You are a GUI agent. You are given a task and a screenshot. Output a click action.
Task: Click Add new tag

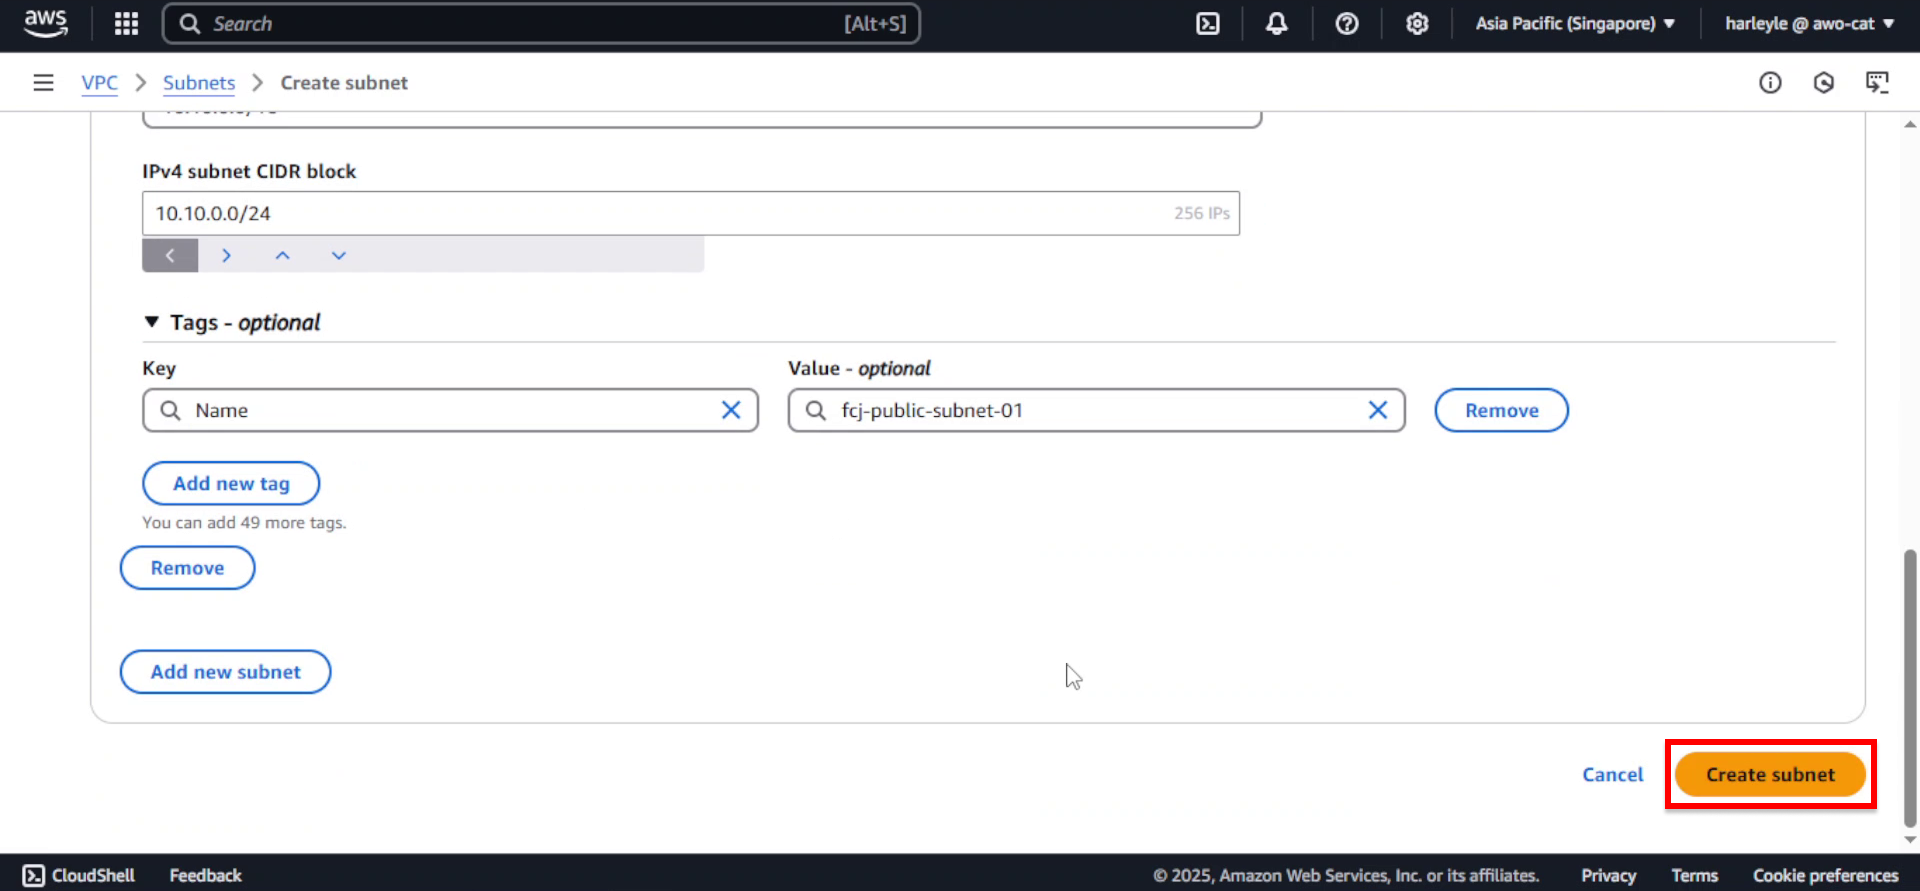pos(231,483)
